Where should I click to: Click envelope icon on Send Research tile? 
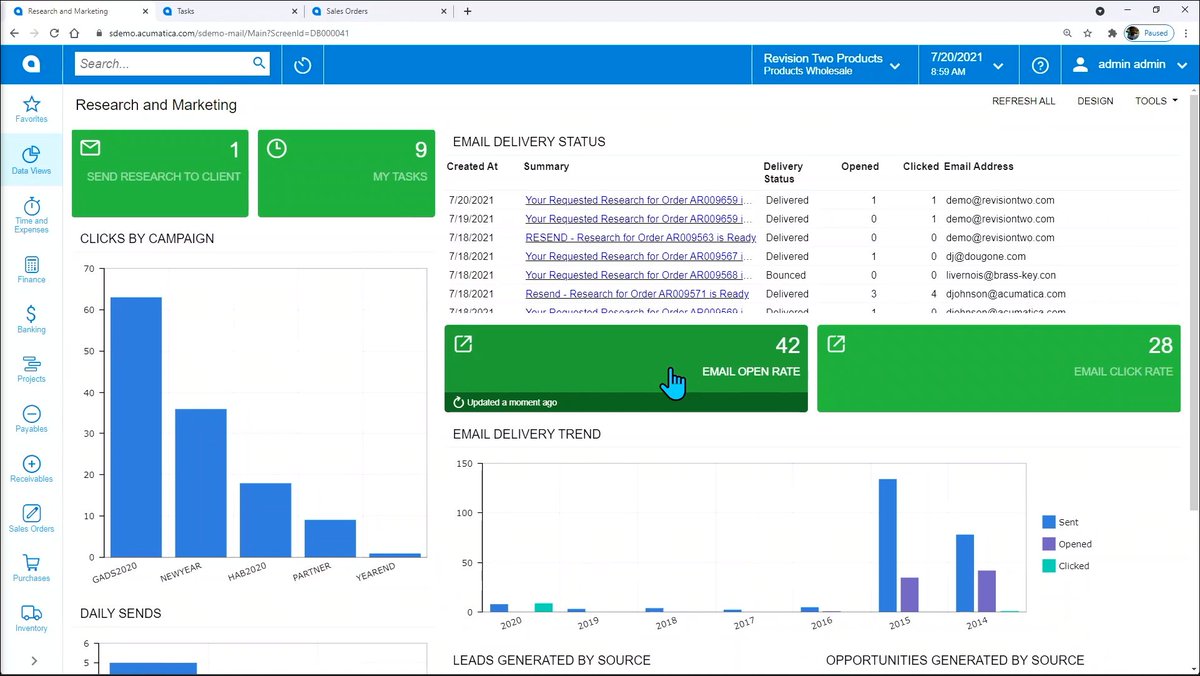(90, 148)
